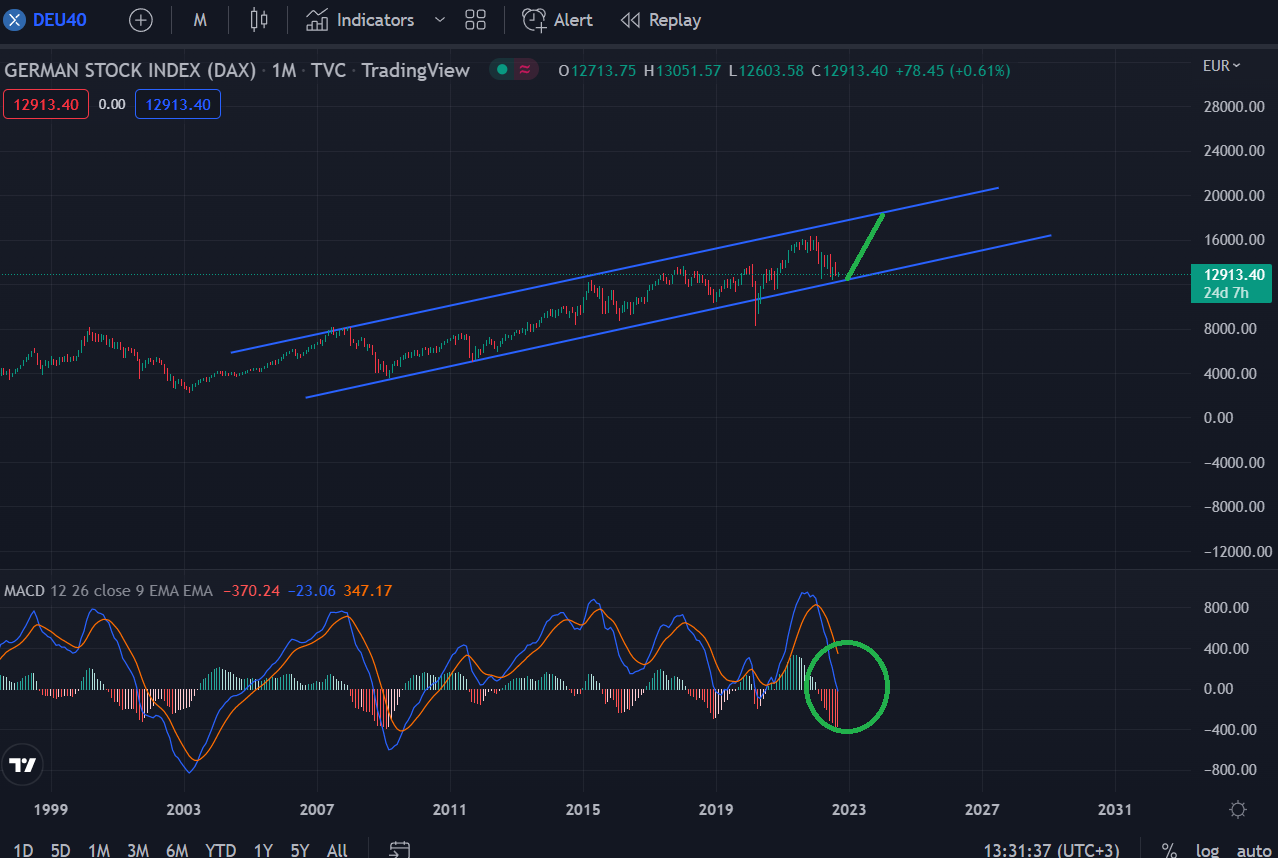This screenshot has width=1278, height=858.
Task: Click the green current price label on axis
Action: [x=1230, y=283]
